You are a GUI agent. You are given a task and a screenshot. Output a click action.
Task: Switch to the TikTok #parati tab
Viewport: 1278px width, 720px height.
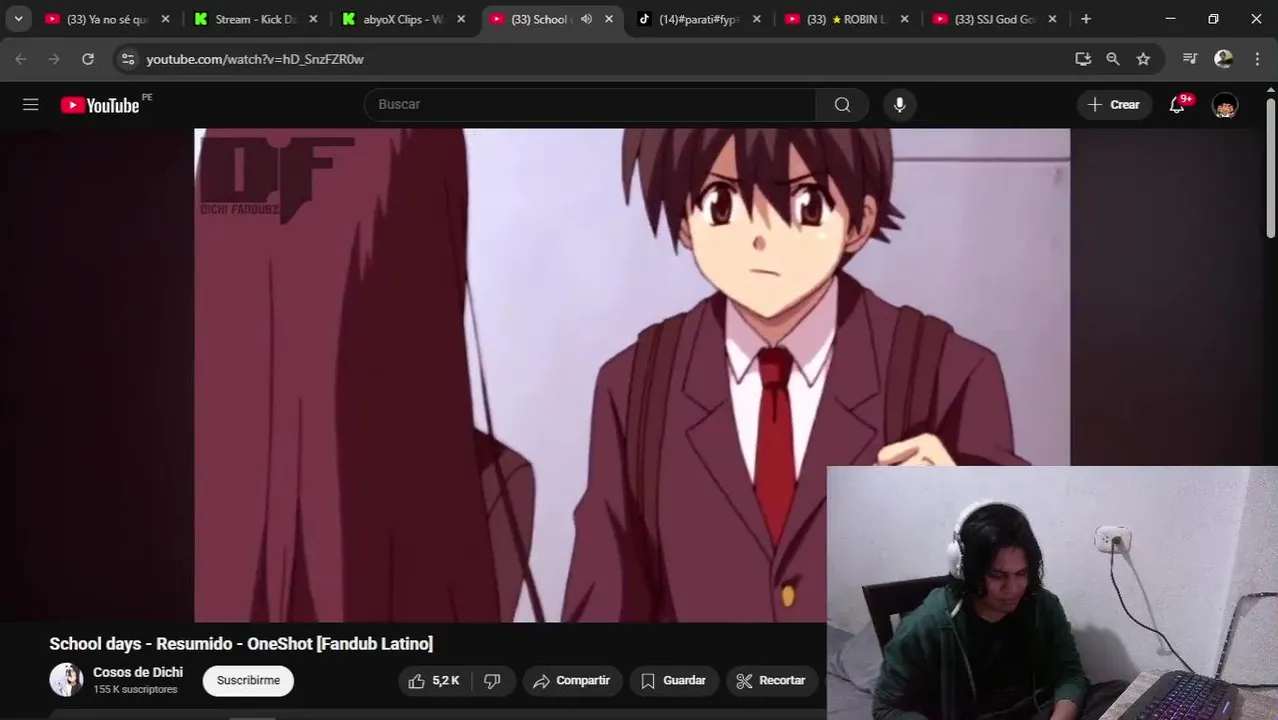(x=699, y=19)
